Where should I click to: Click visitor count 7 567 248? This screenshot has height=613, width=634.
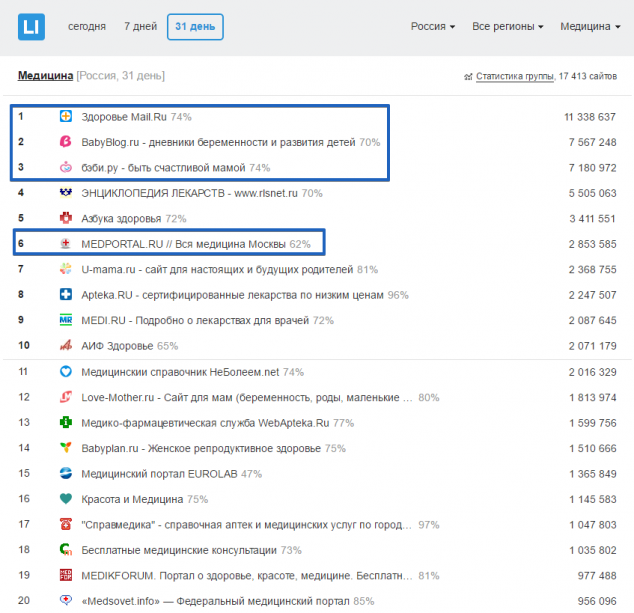592,142
